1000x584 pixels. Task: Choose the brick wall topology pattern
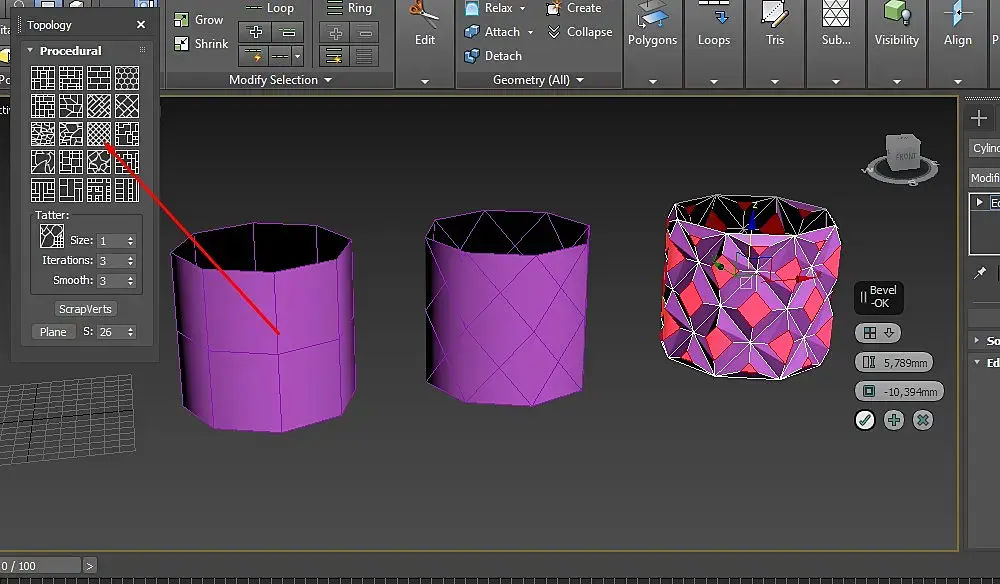tap(99, 78)
